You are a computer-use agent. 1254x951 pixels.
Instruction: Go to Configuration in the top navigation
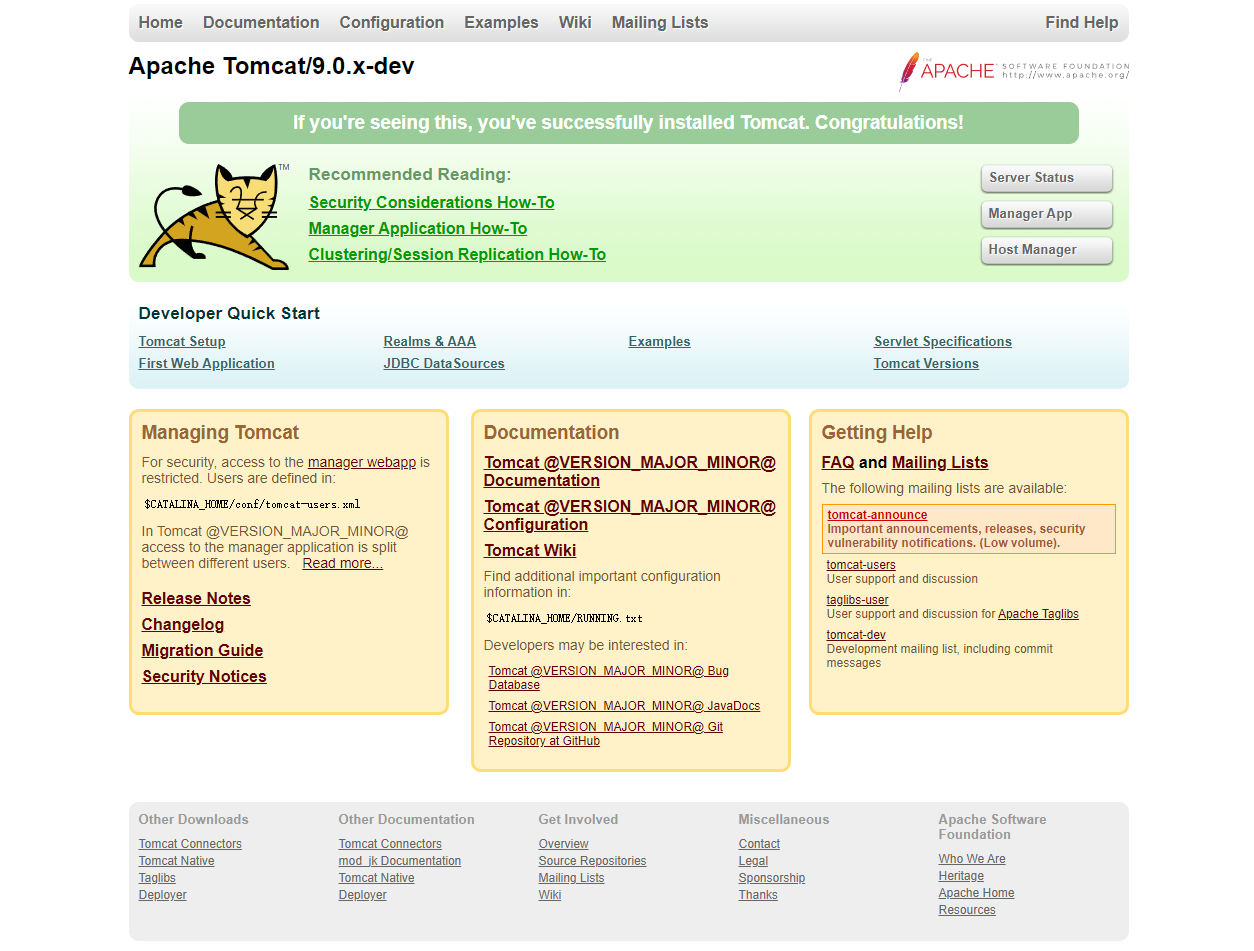(392, 22)
